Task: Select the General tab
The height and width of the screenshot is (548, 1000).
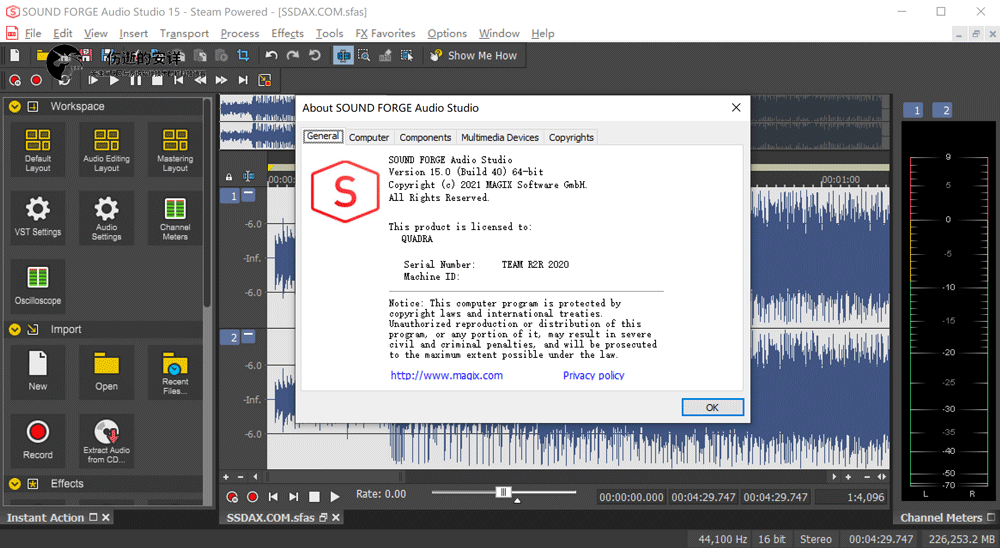Action: coord(323,136)
